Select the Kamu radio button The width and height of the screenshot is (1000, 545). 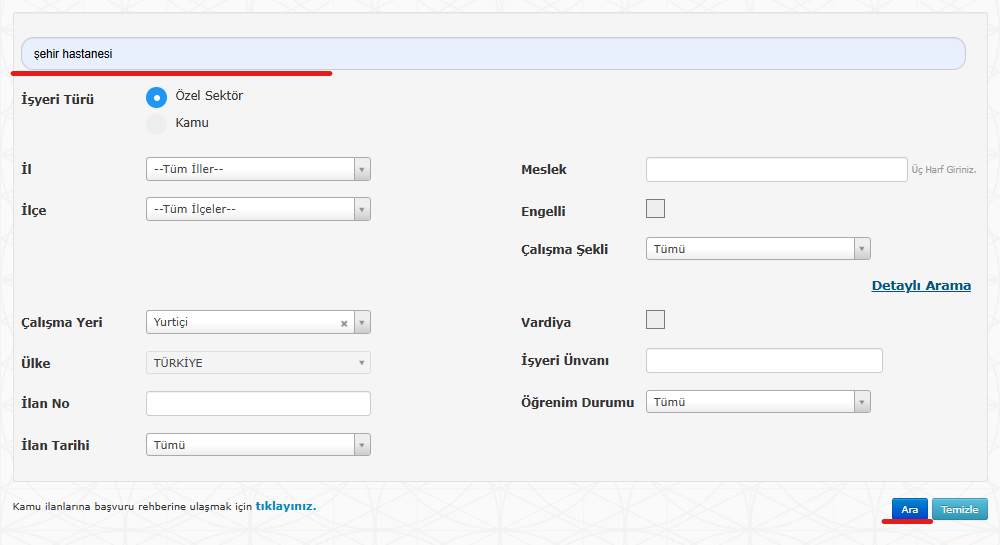(156, 124)
